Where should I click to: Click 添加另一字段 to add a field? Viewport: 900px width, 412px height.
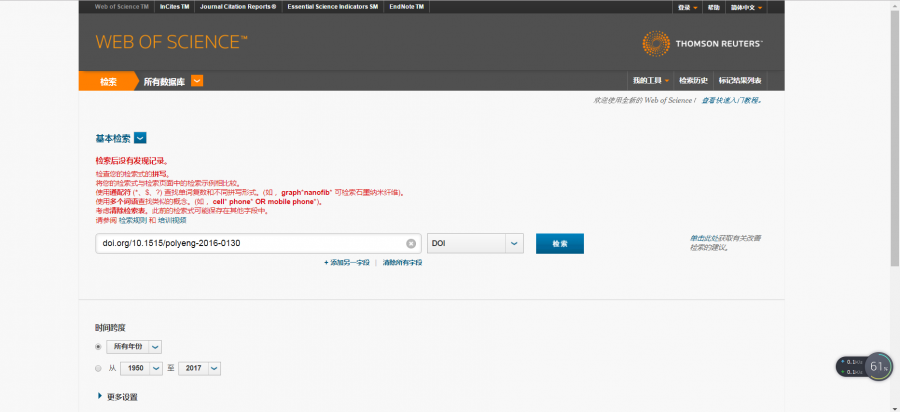coord(347,262)
